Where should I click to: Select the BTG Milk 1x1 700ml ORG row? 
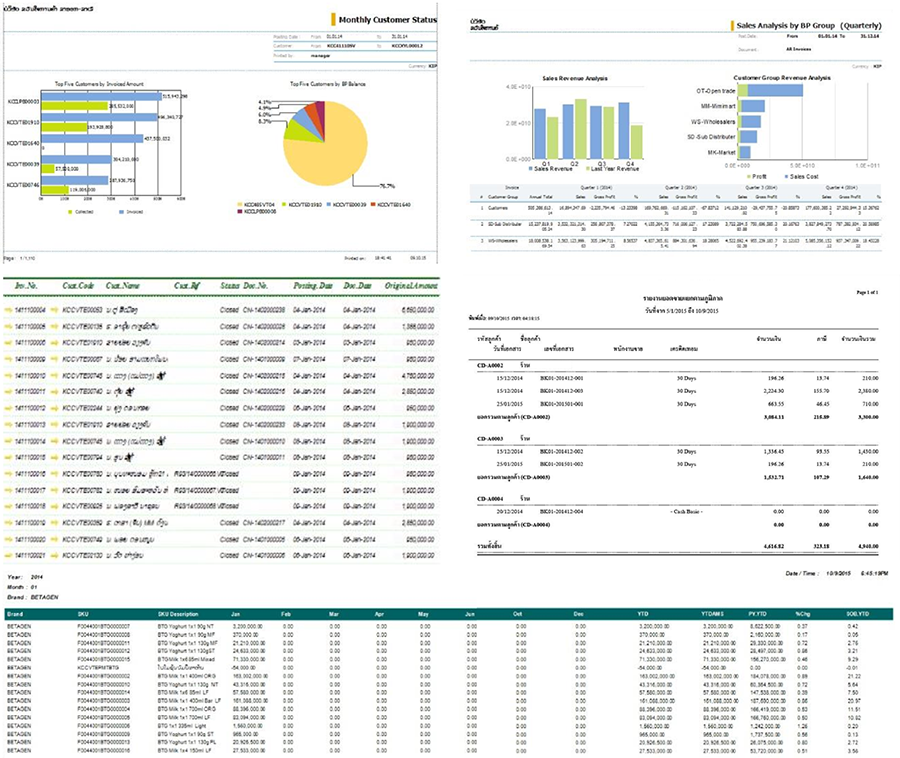[x=448, y=709]
